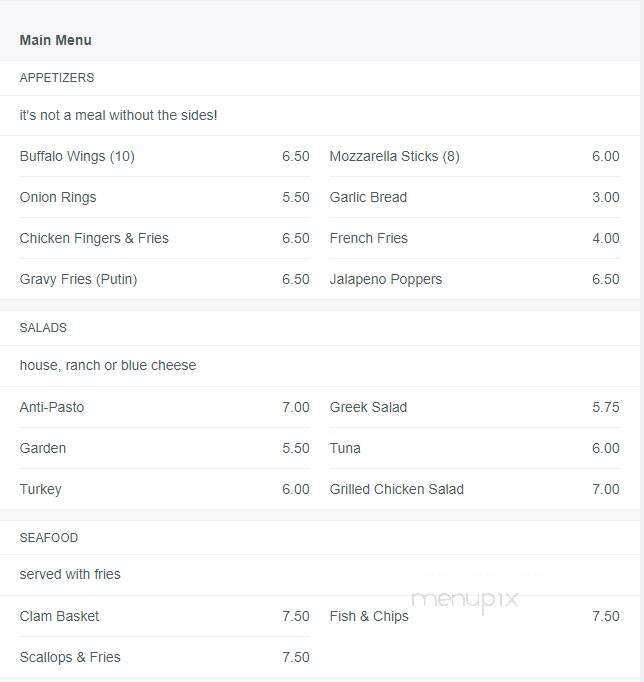Click the Anti-Pasto salad
The height and width of the screenshot is (682, 644).
coord(52,407)
